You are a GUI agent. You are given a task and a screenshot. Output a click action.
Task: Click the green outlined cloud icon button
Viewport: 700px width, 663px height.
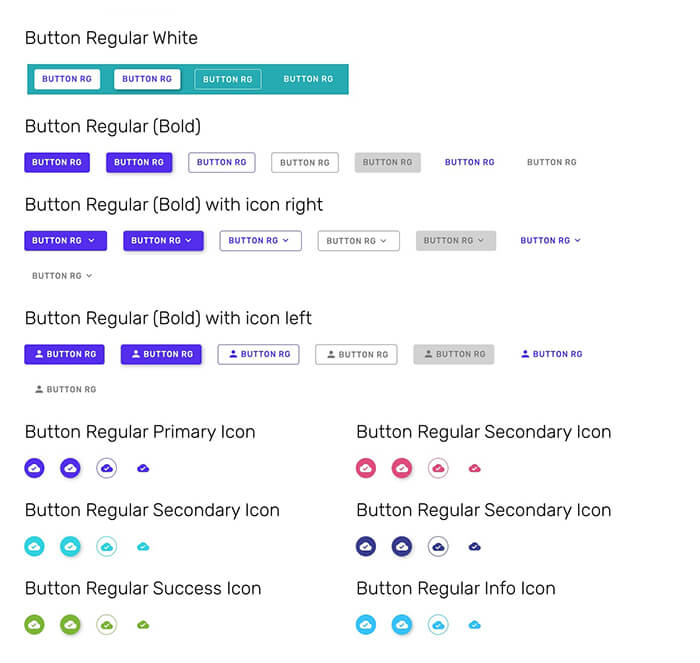pos(107,625)
